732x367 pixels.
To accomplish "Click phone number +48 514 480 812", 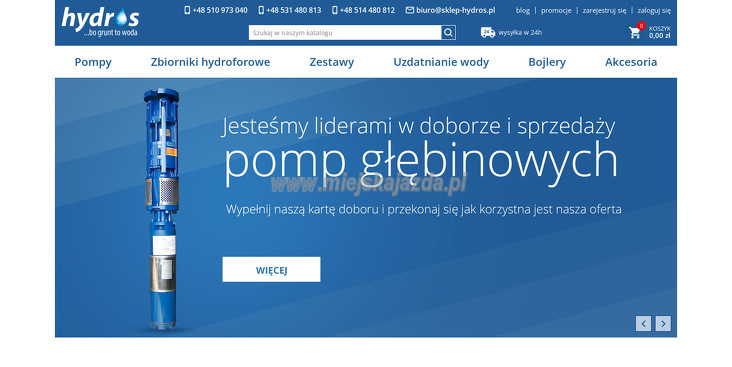I will (x=367, y=10).
